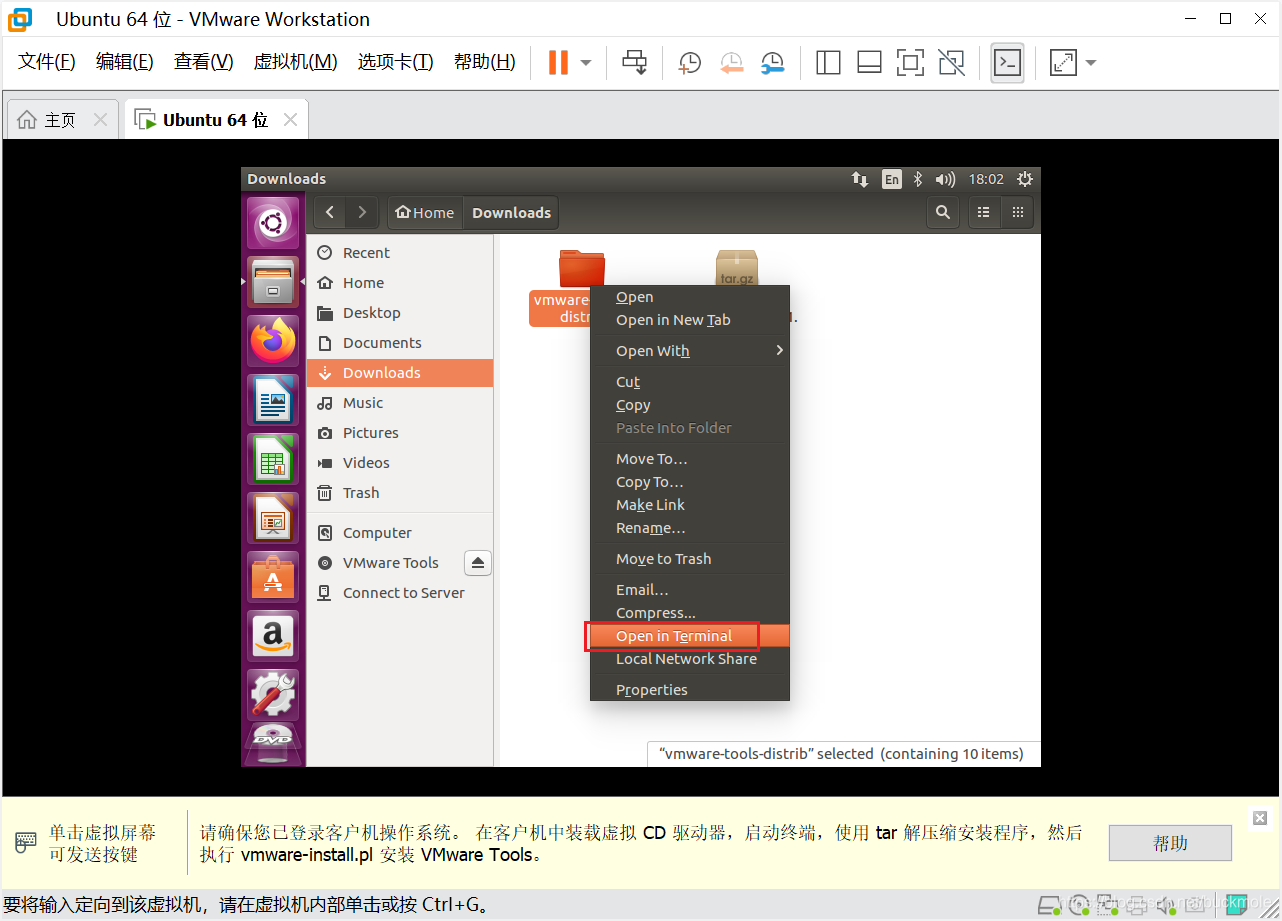Select Copy from the context menu
This screenshot has height=921, width=1282.
[690, 405]
